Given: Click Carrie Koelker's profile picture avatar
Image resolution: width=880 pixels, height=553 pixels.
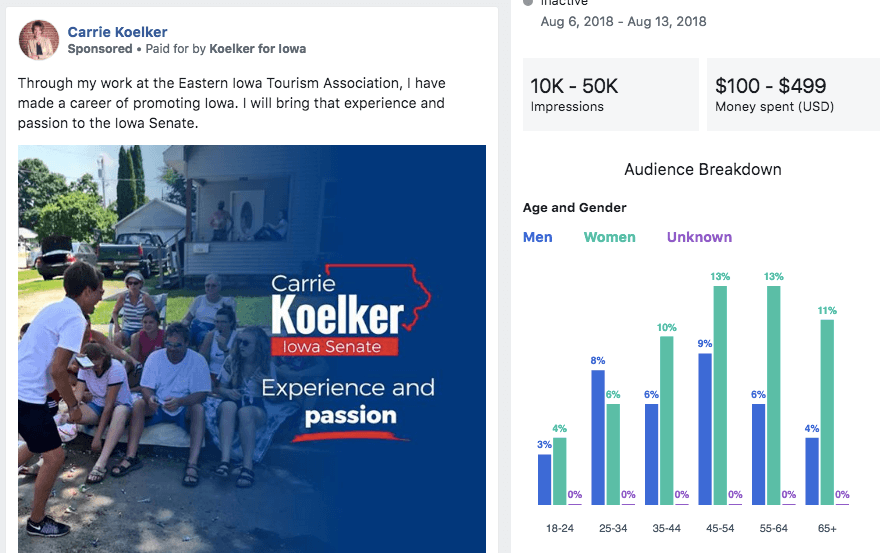Looking at the screenshot, I should click(x=39, y=40).
